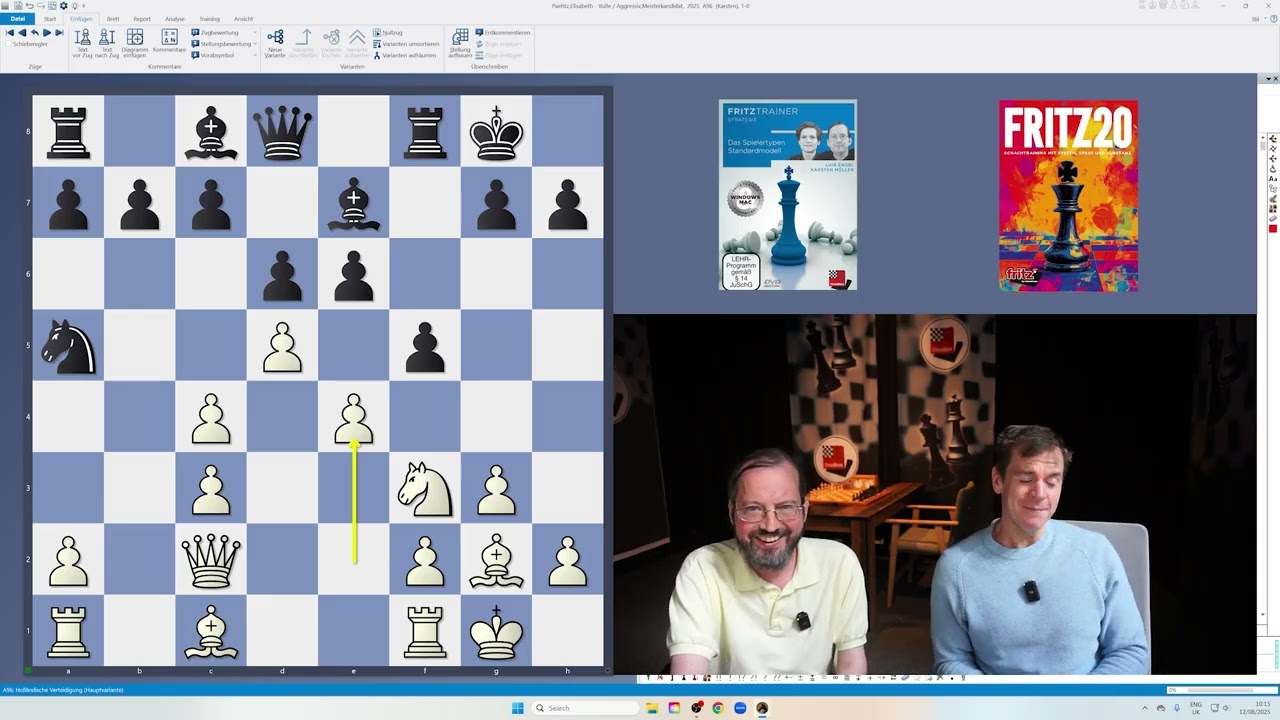Select the red color swatch in notation sidebar
This screenshot has height=720, width=1280.
(1273, 229)
